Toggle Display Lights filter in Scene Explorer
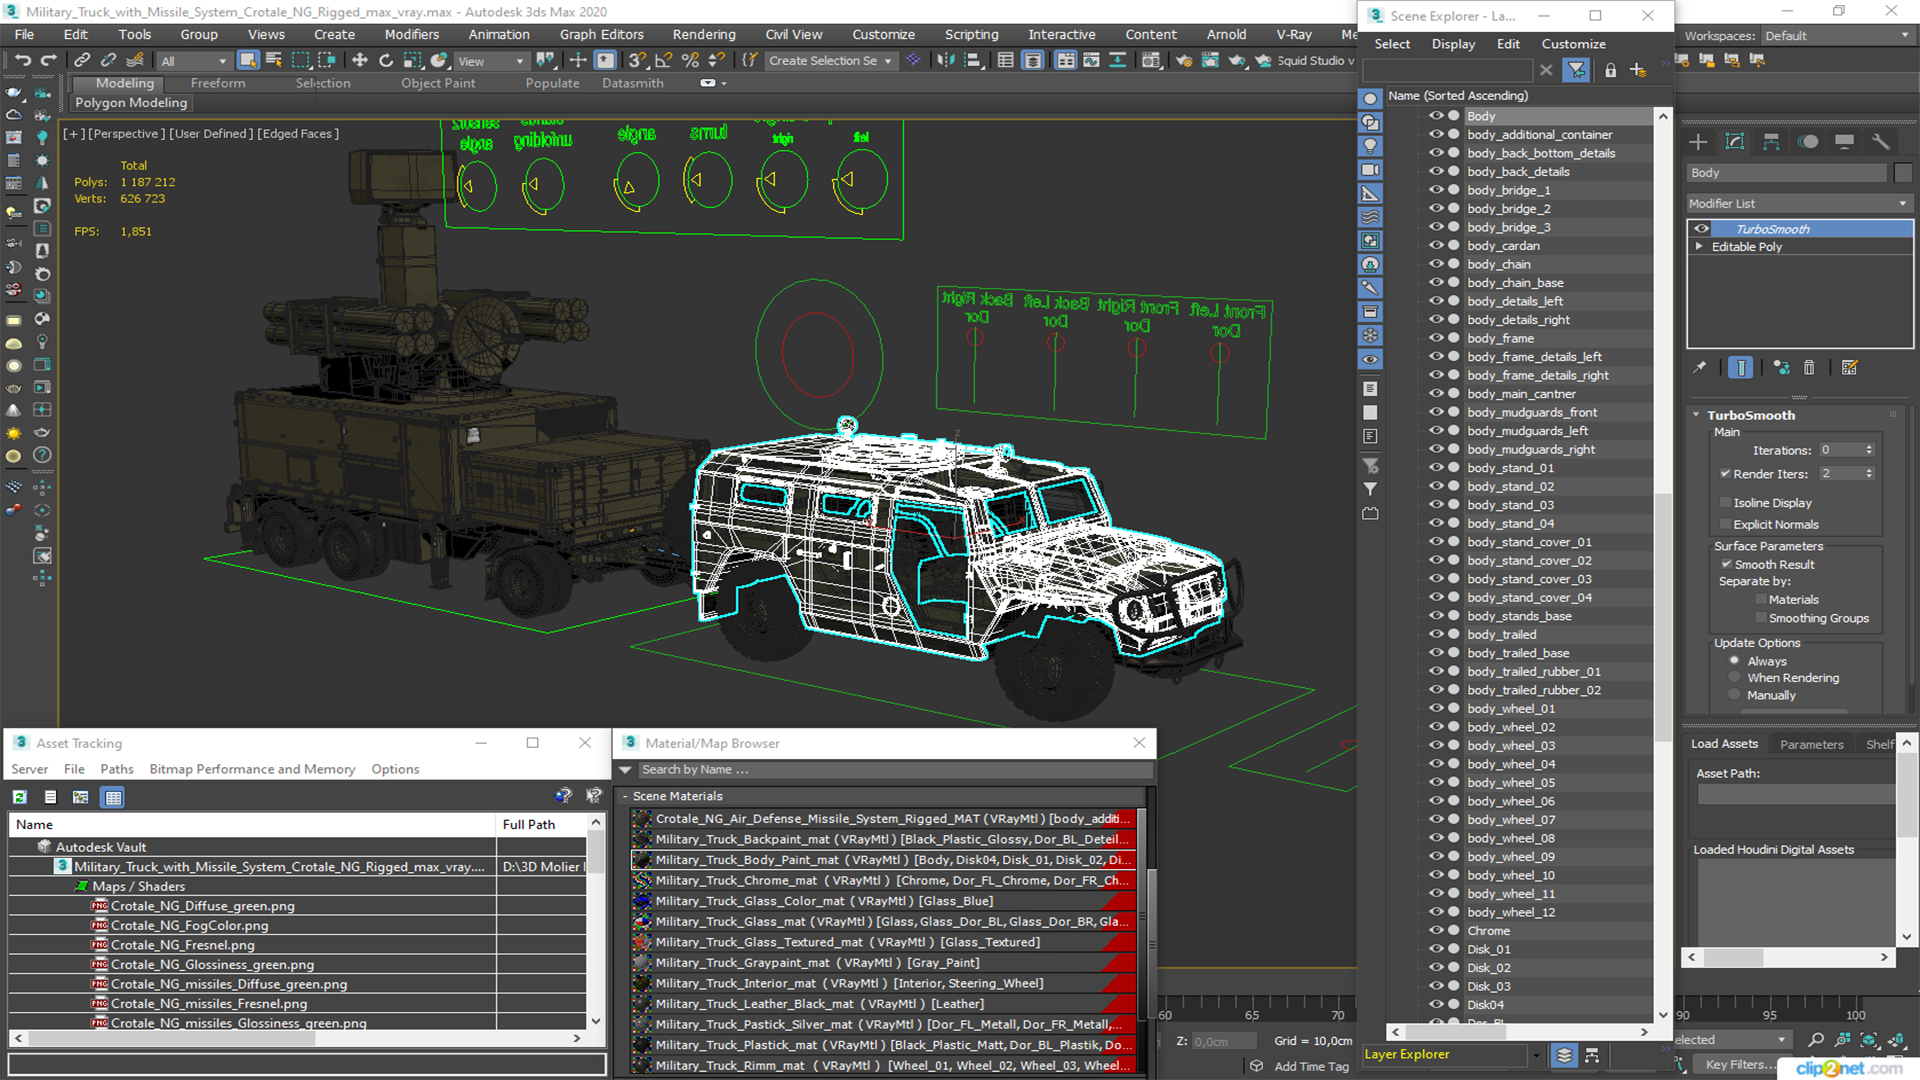This screenshot has height=1080, width=1920. point(1370,146)
